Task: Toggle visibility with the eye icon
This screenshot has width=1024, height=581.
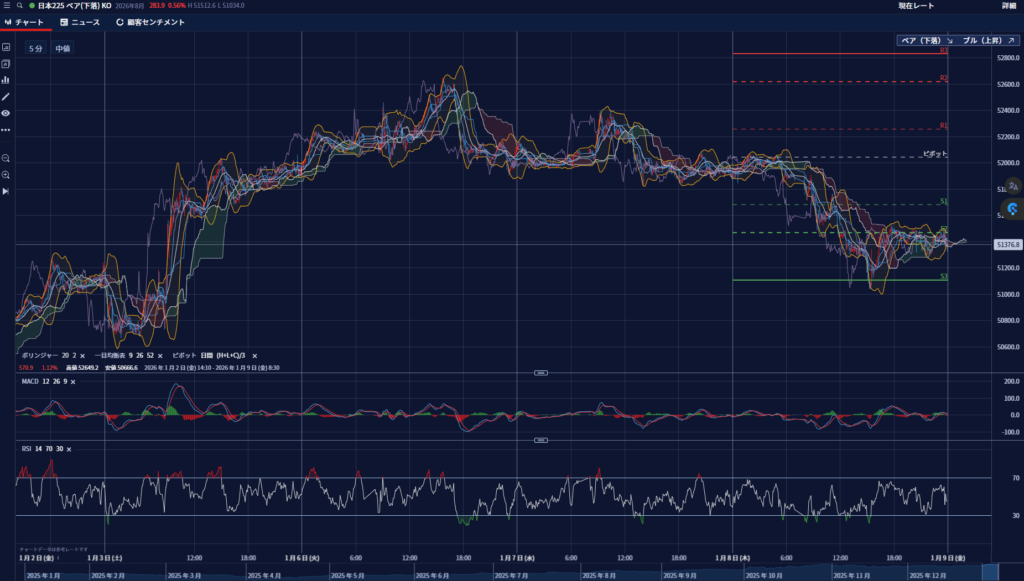Action: [6, 113]
